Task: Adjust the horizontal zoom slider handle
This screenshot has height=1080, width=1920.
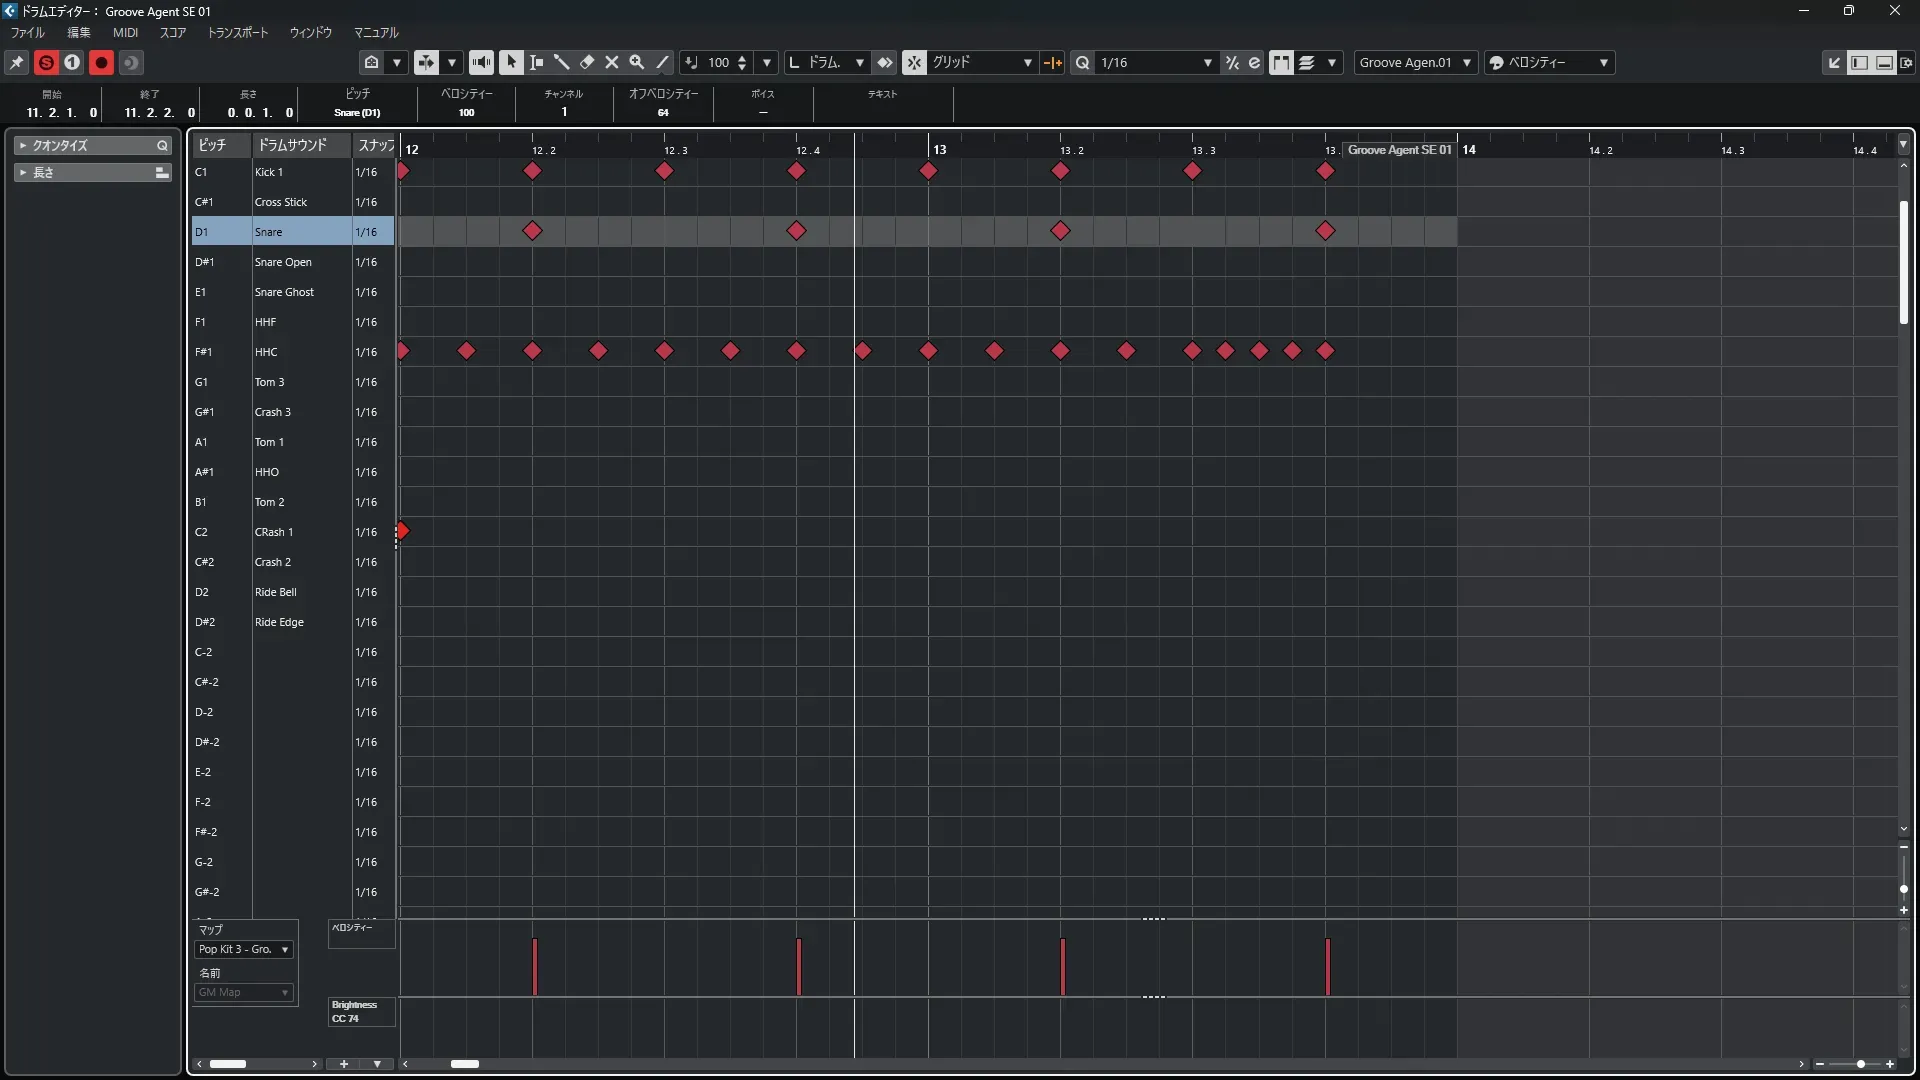Action: [1860, 1064]
